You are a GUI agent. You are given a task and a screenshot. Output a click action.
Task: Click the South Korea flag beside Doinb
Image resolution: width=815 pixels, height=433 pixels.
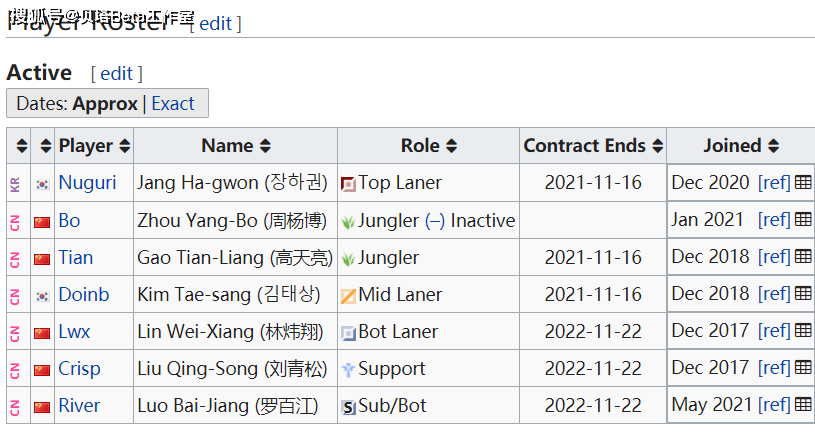pos(42,296)
